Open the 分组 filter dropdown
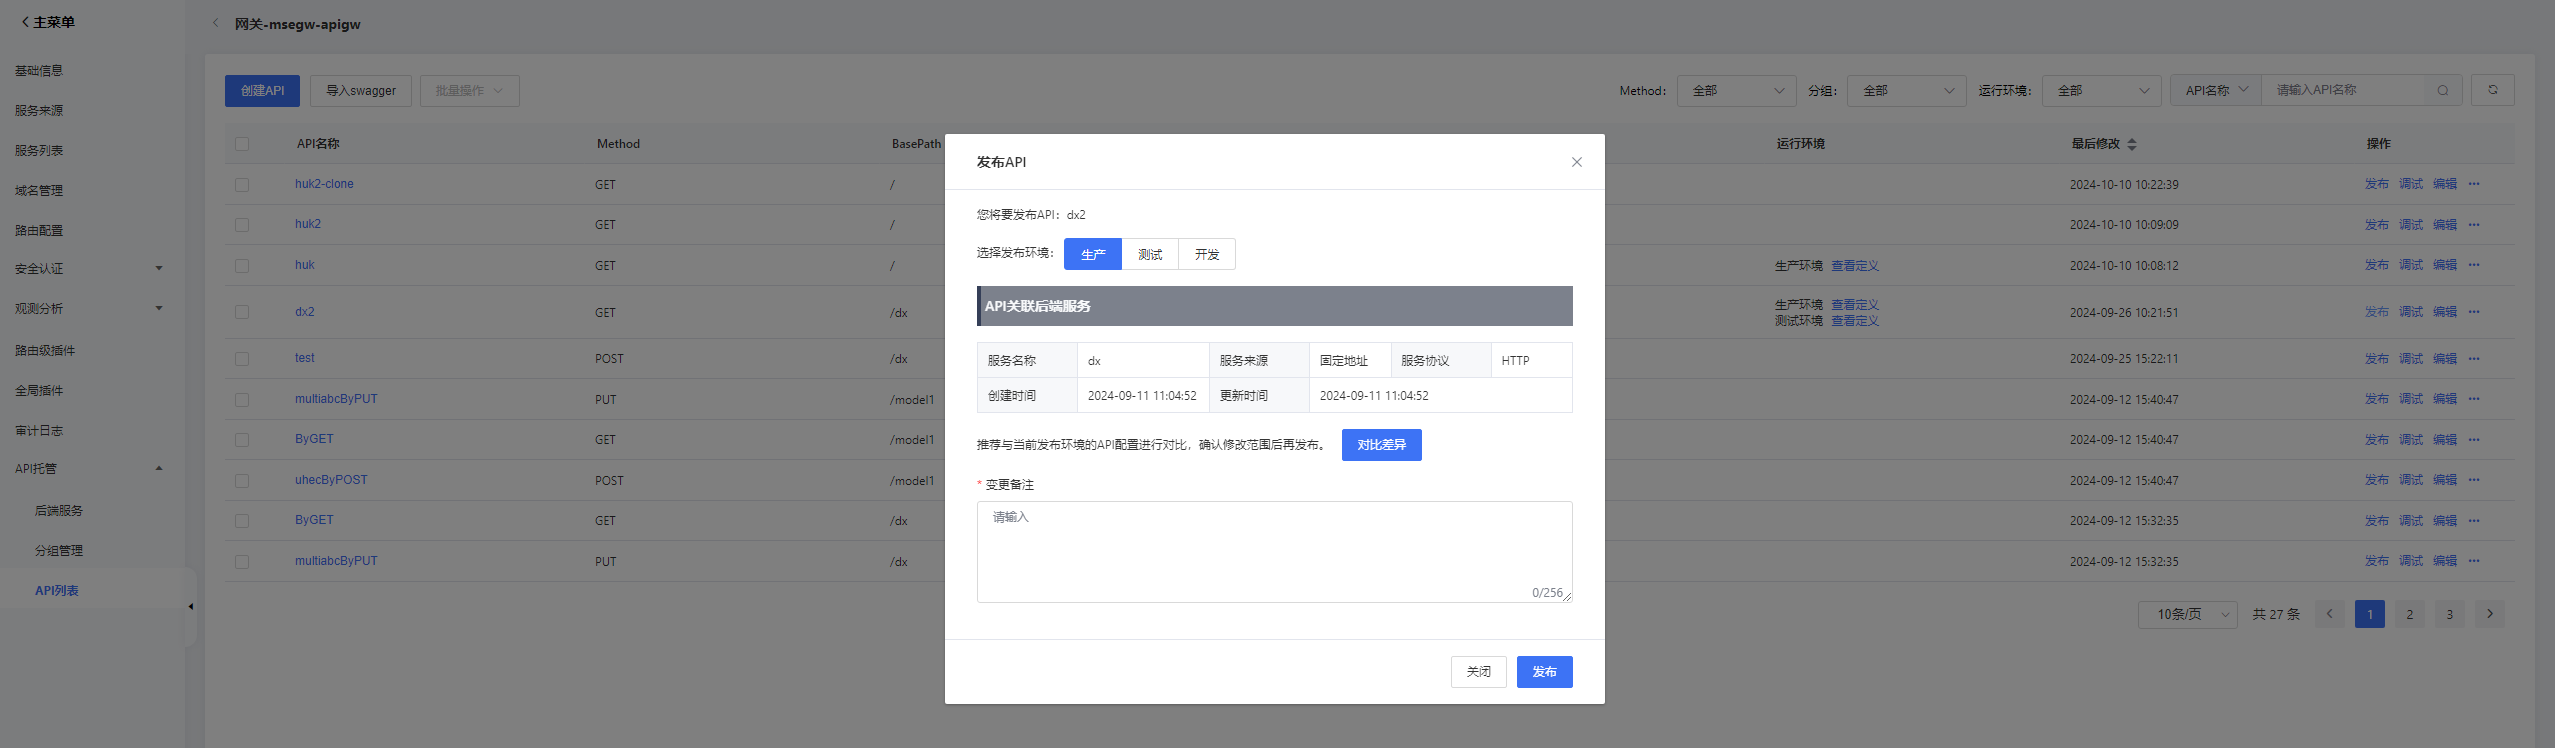The width and height of the screenshot is (2555, 748). pyautogui.click(x=1907, y=91)
